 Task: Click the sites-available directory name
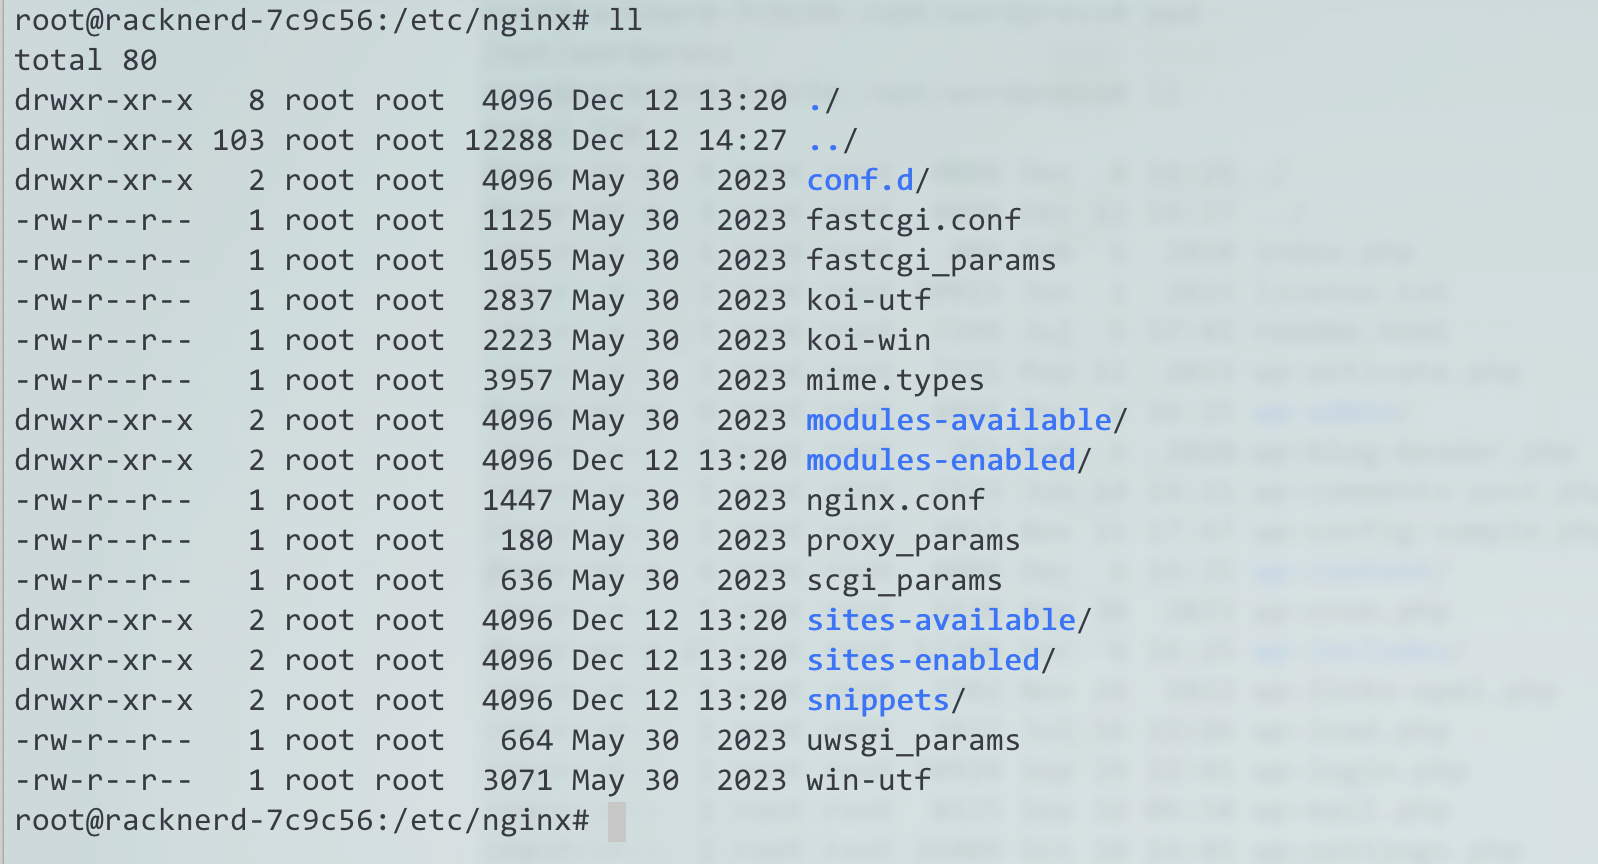(x=942, y=620)
